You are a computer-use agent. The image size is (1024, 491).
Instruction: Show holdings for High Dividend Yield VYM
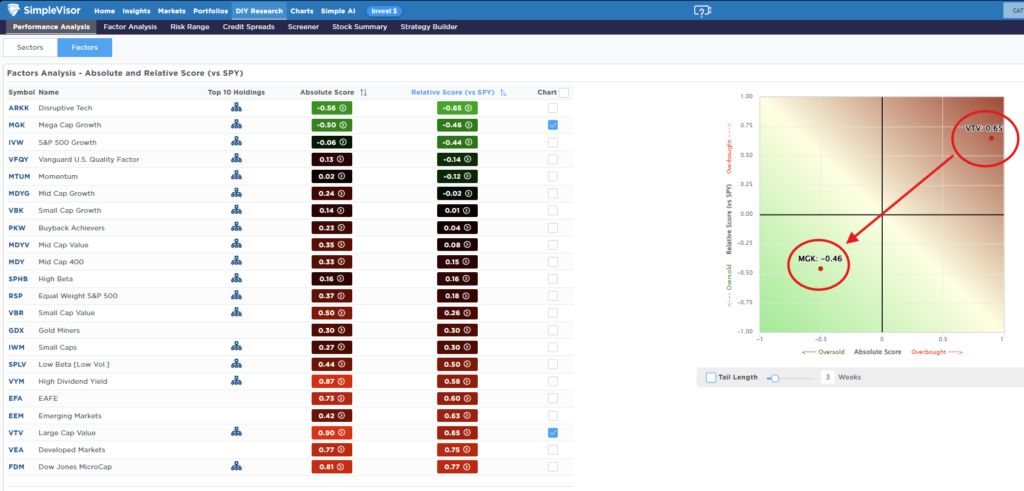point(237,381)
